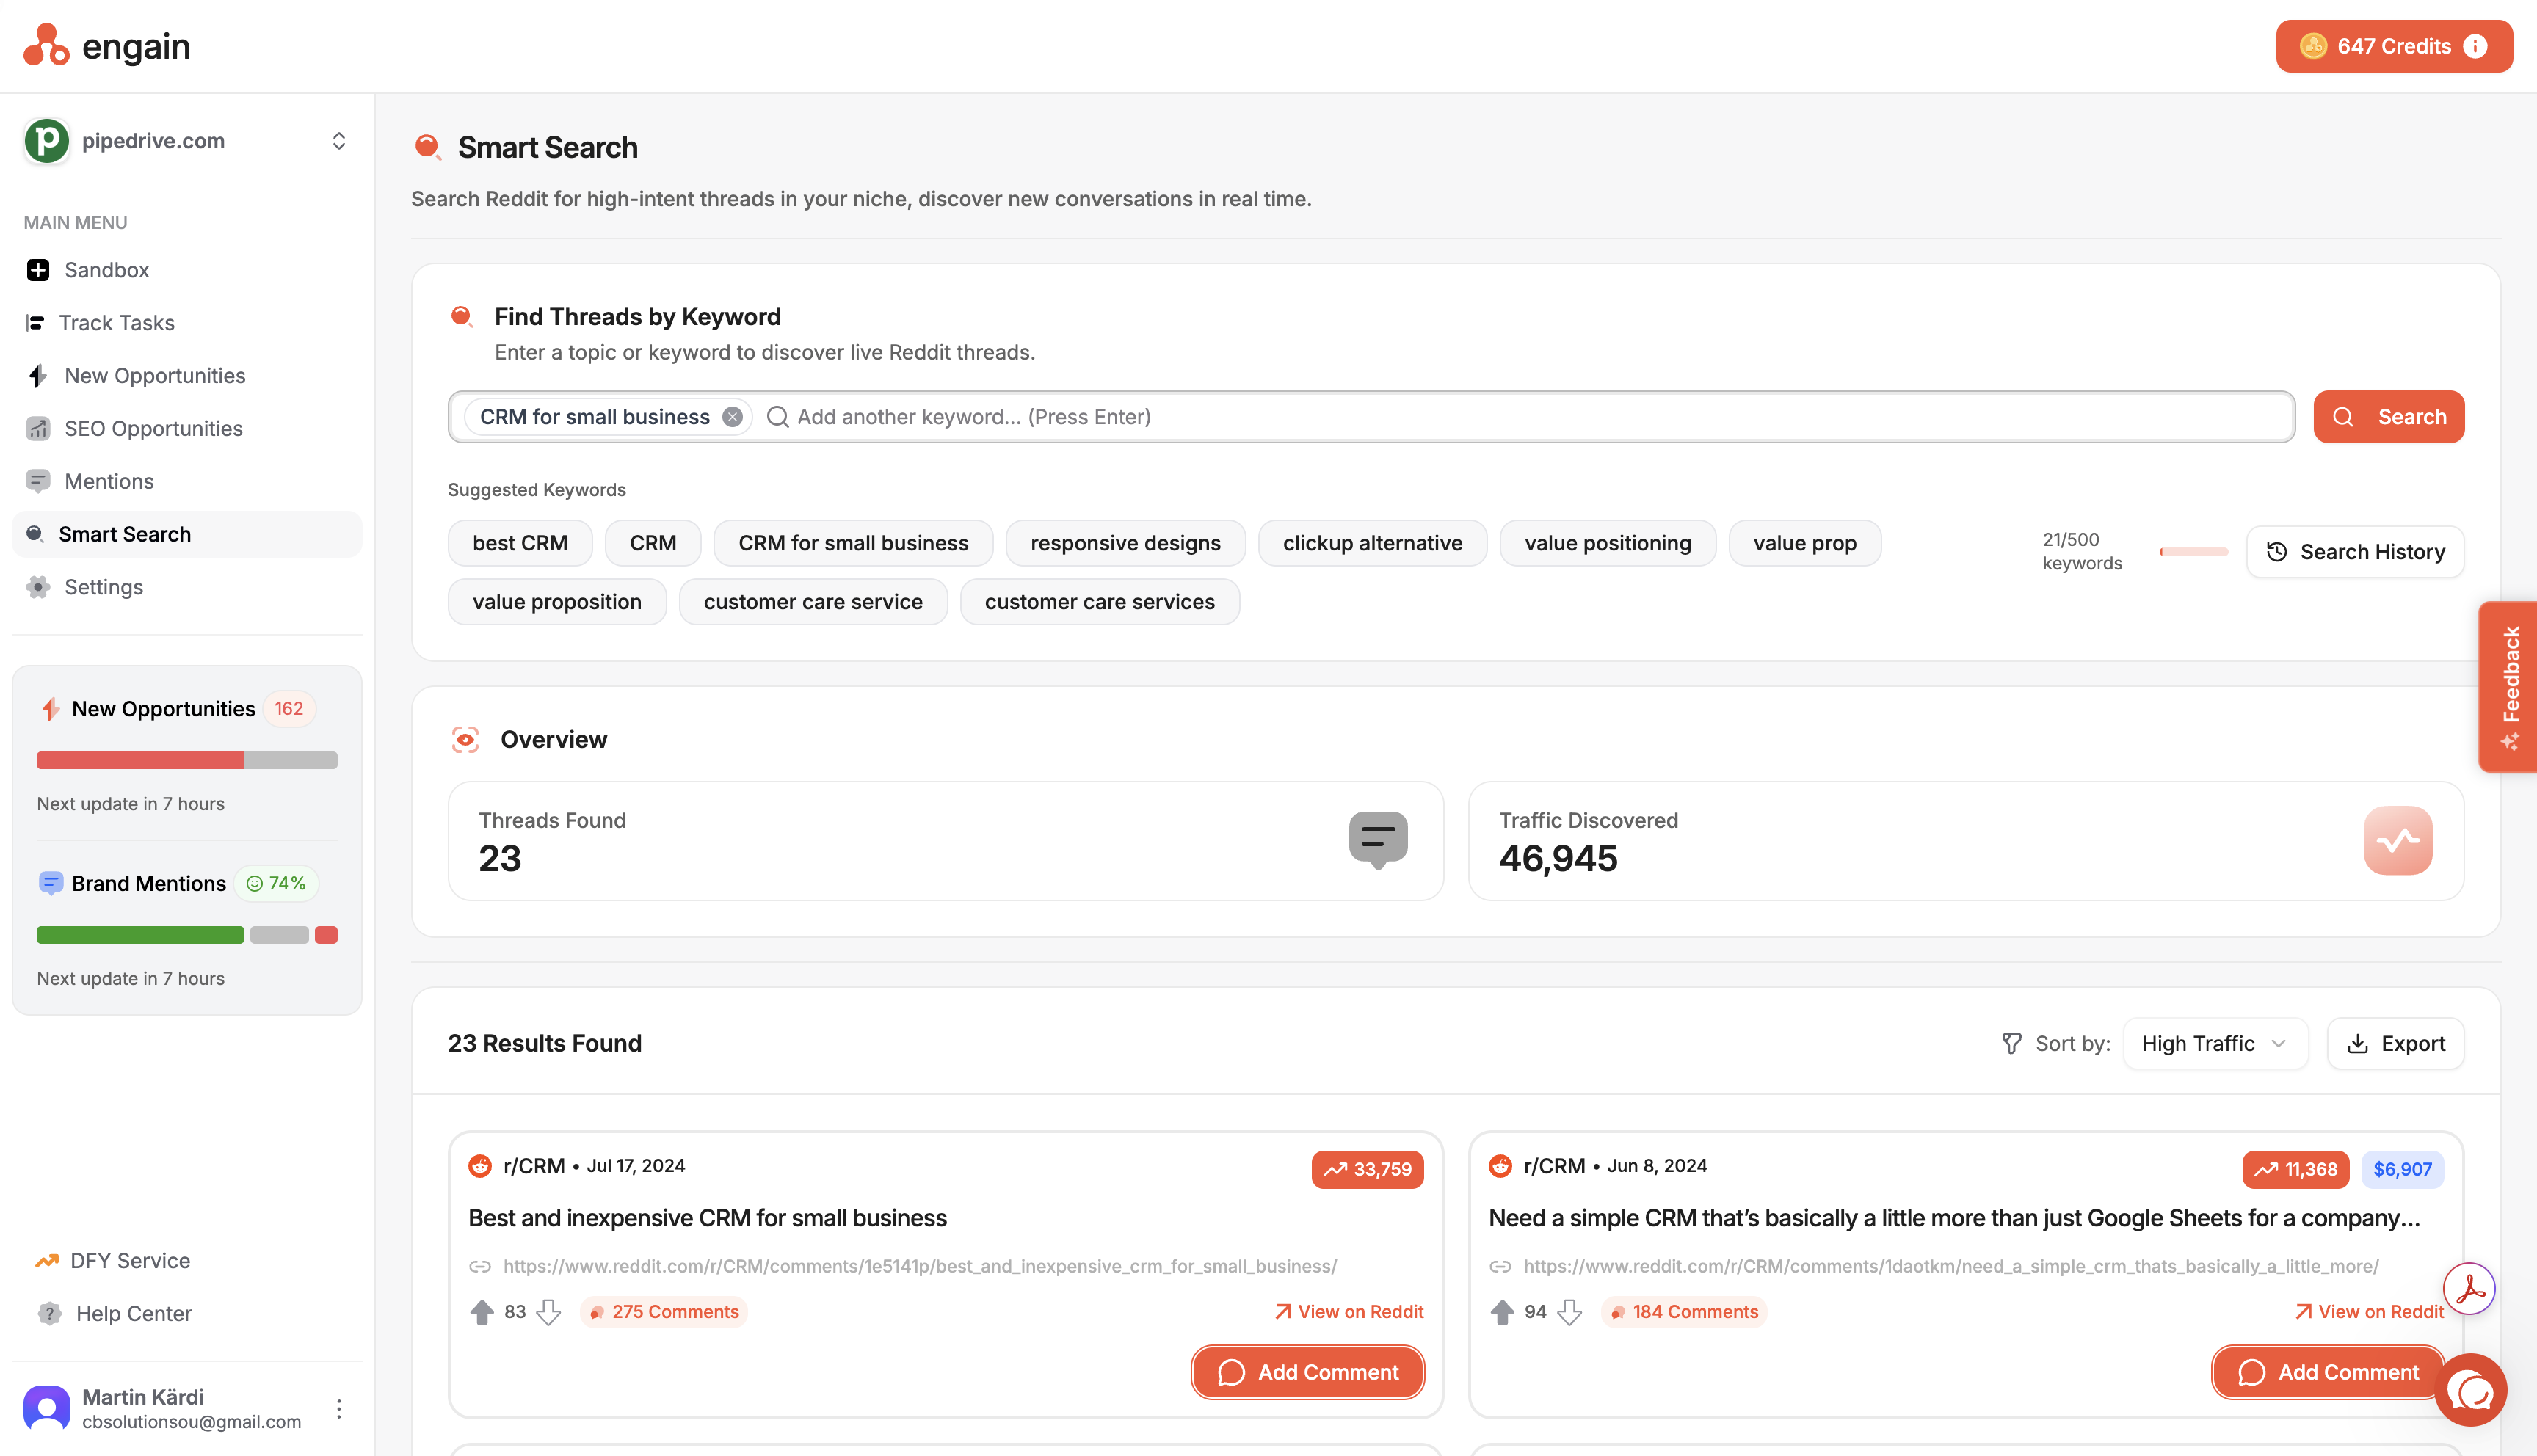The width and height of the screenshot is (2537, 1456).
Task: Click the engain logo icon
Action: pyautogui.click(x=46, y=45)
